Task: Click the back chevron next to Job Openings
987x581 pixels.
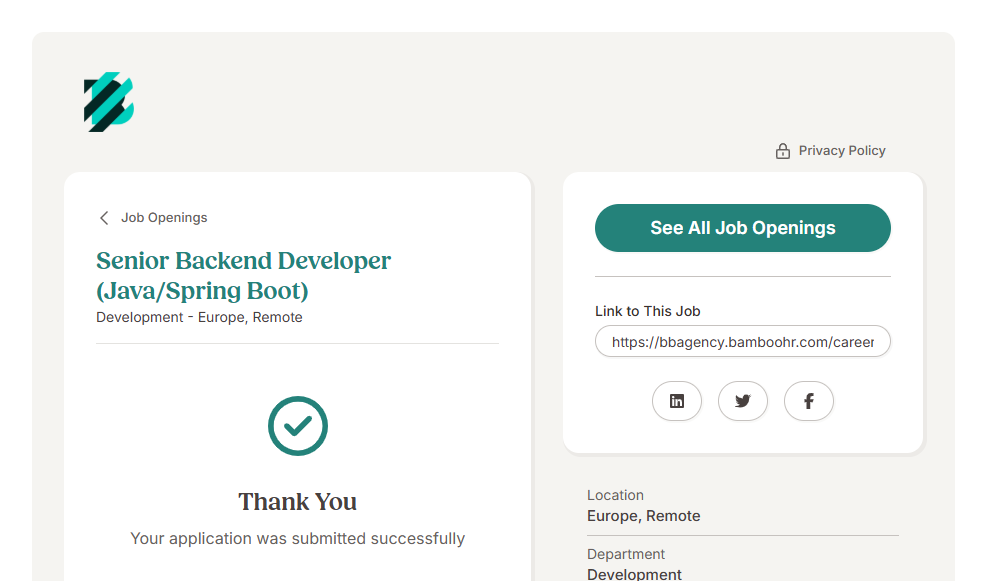Action: click(x=104, y=218)
